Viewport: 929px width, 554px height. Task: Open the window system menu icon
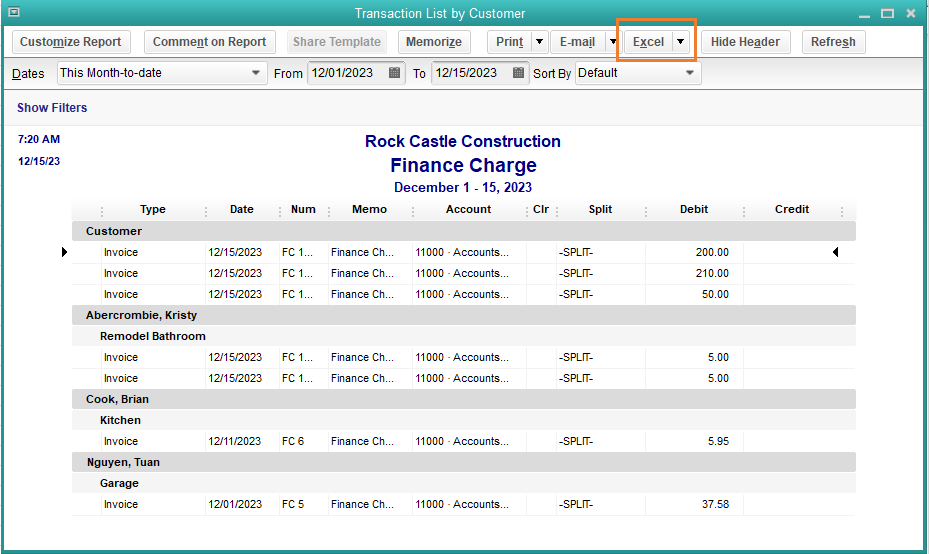[x=14, y=13]
